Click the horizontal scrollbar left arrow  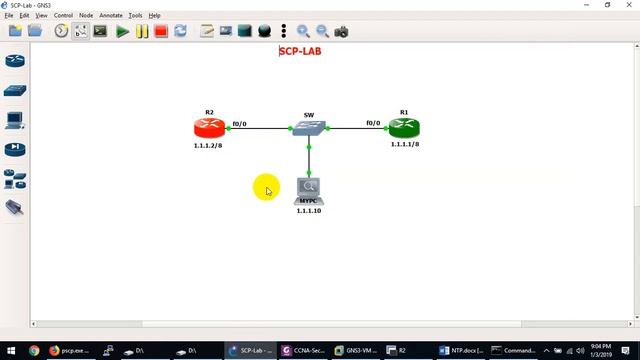[x=34, y=324]
